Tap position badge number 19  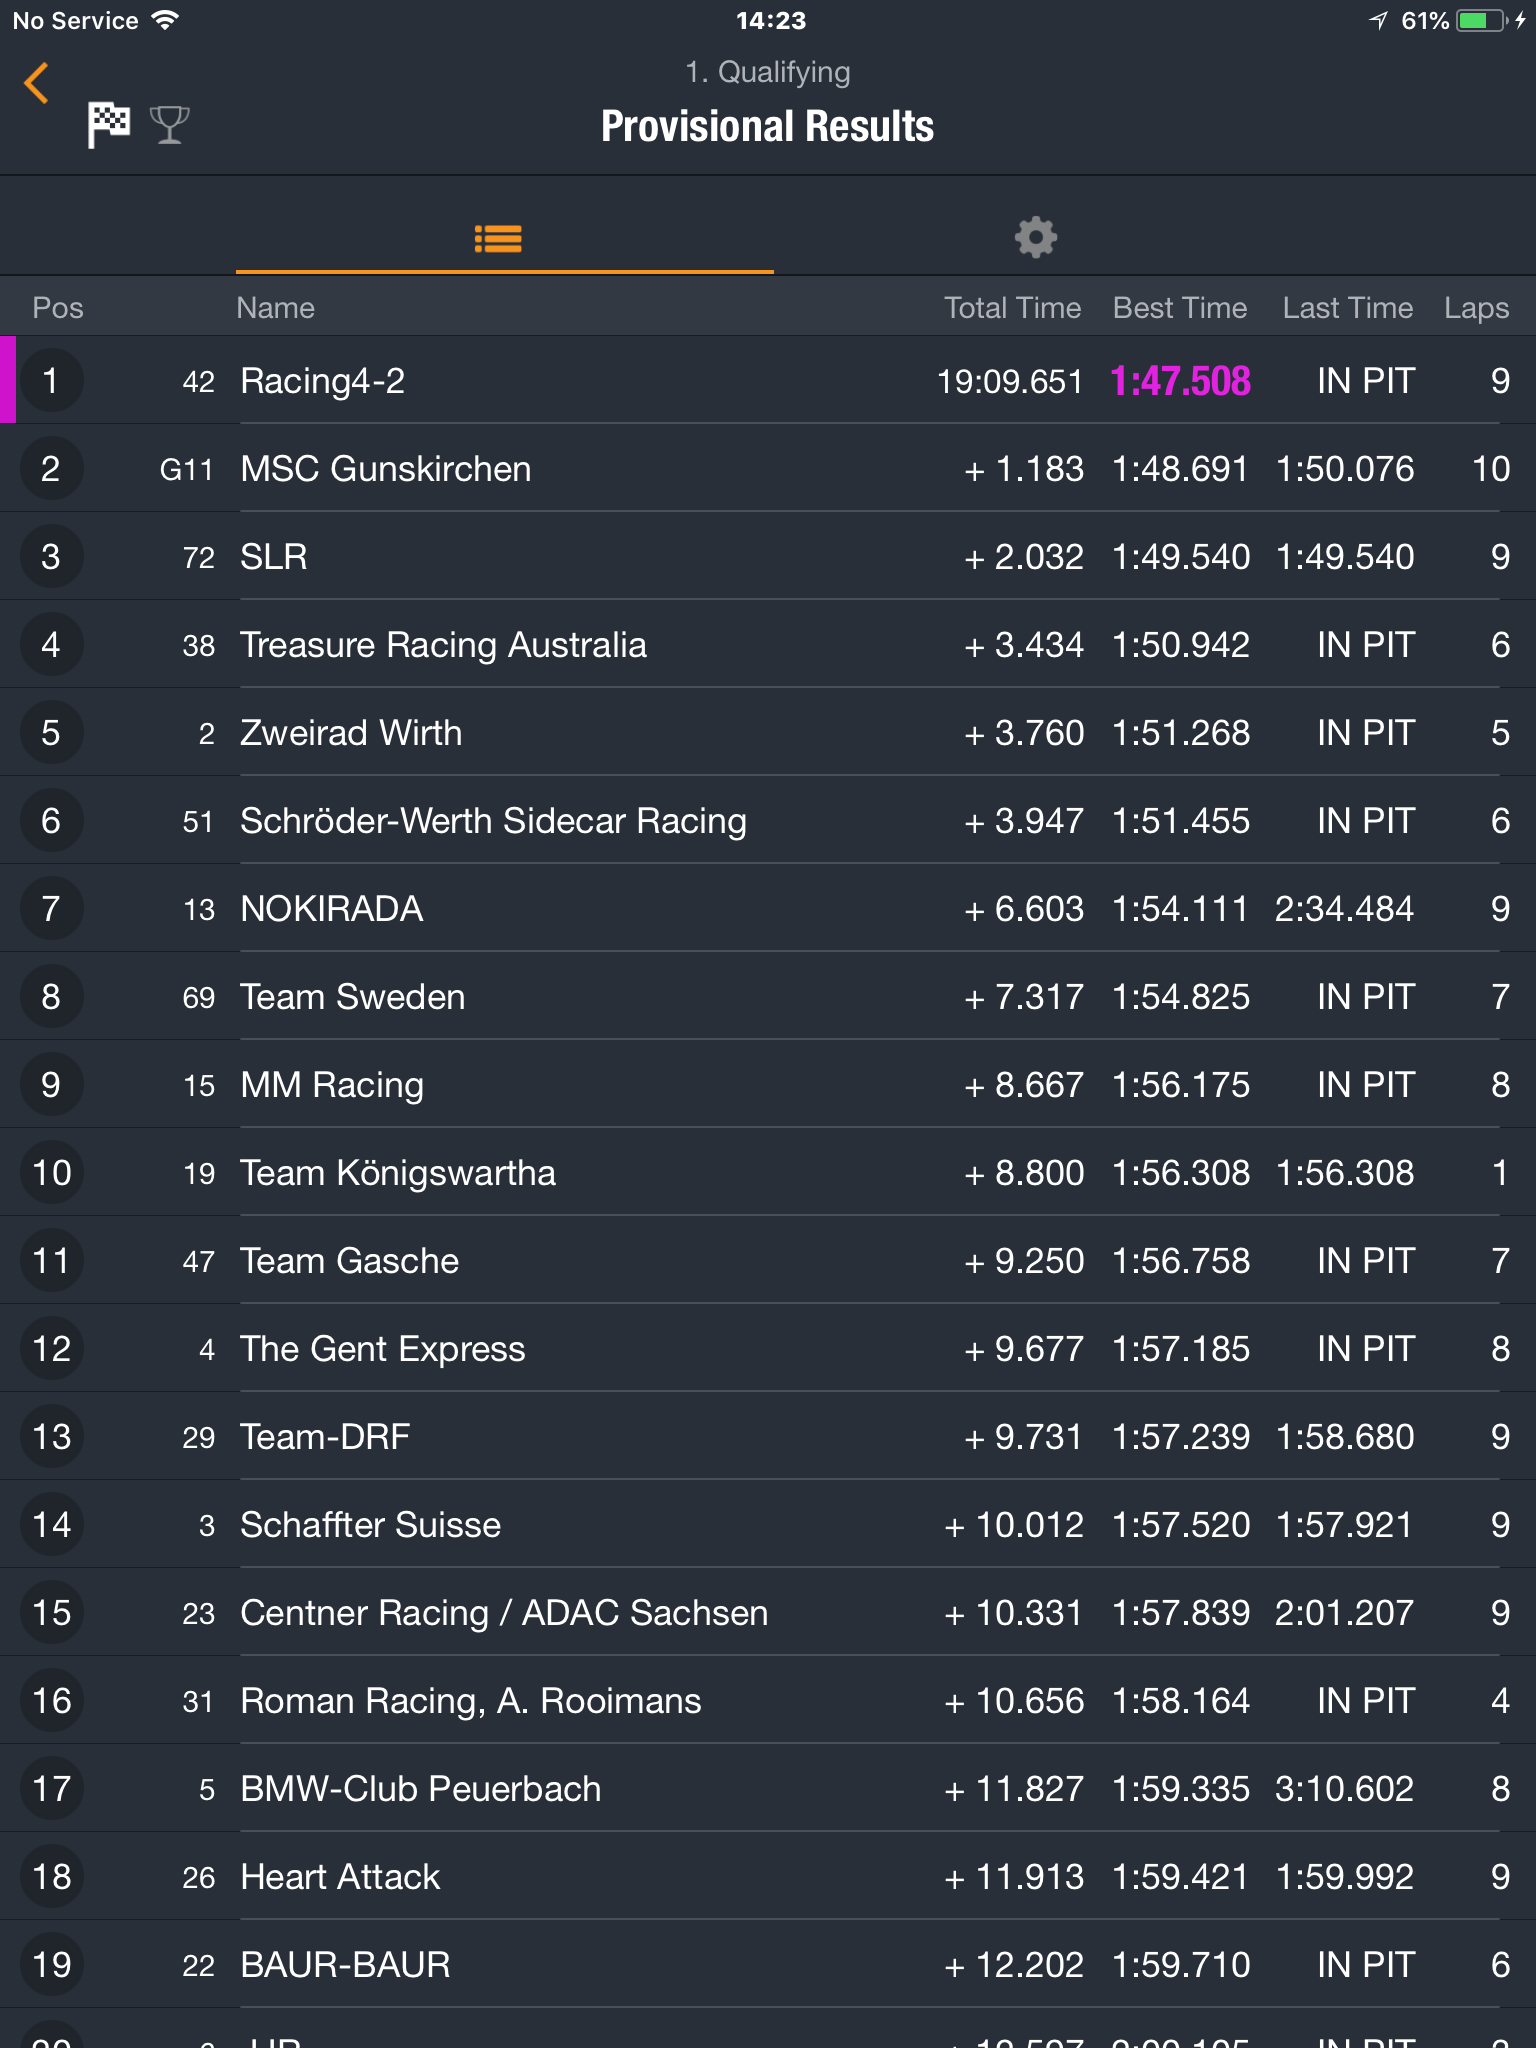click(51, 1964)
